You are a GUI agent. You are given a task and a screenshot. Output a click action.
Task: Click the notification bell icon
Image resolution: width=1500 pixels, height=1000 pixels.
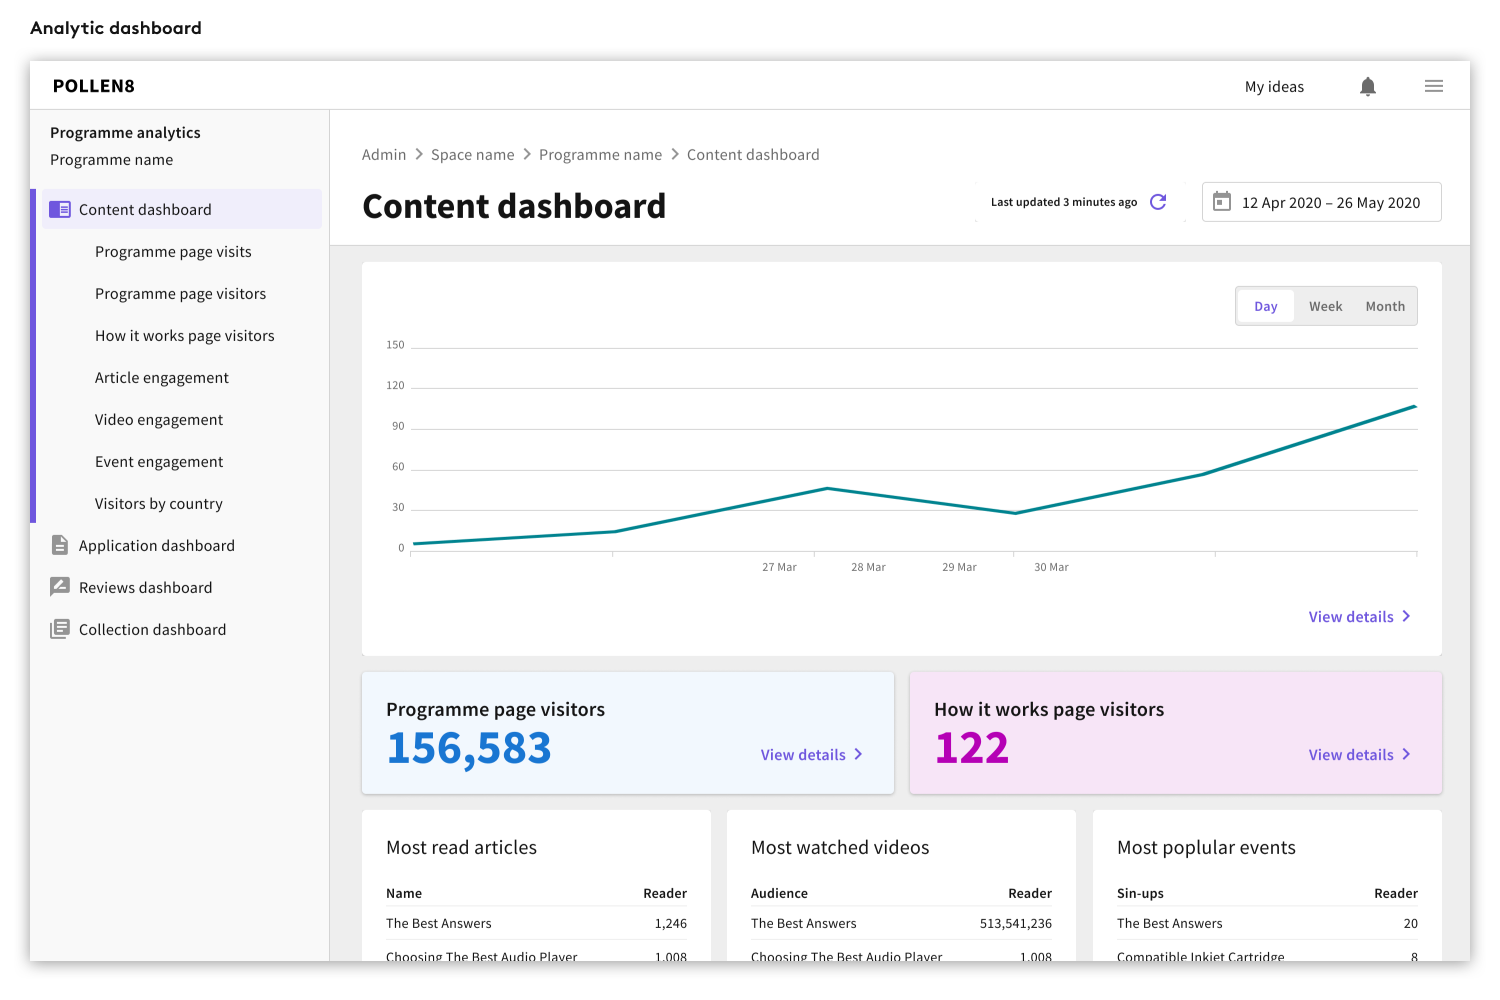[1368, 87]
